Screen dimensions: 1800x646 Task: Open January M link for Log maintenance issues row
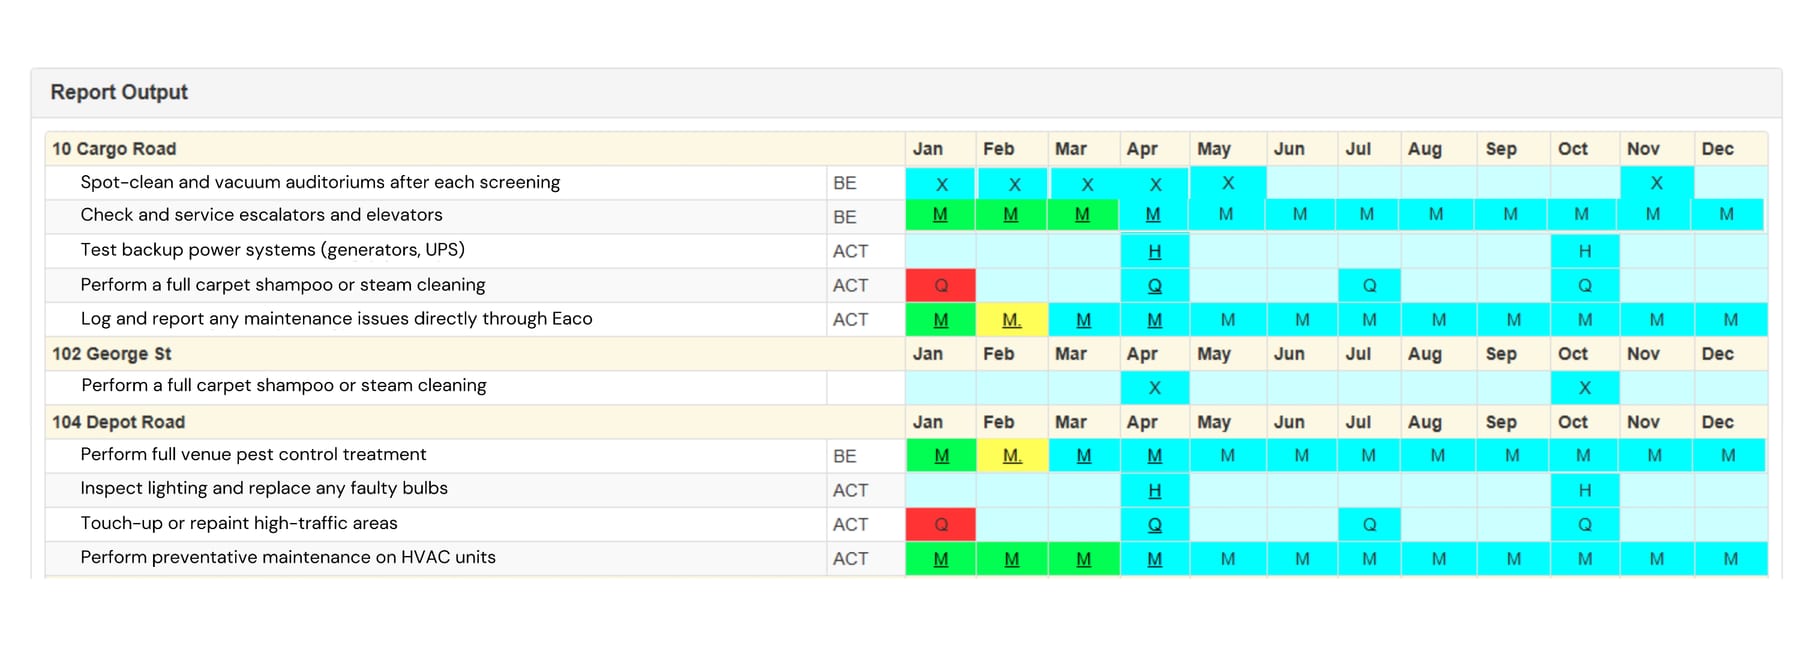tap(941, 320)
